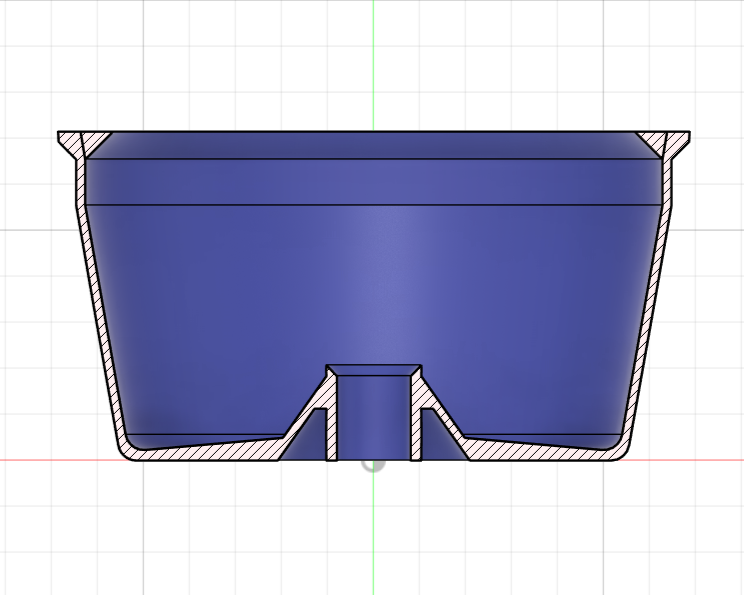Viewport: 744px width, 595px height.
Task: Select the chamfered top face of center hub
Action: point(374,370)
